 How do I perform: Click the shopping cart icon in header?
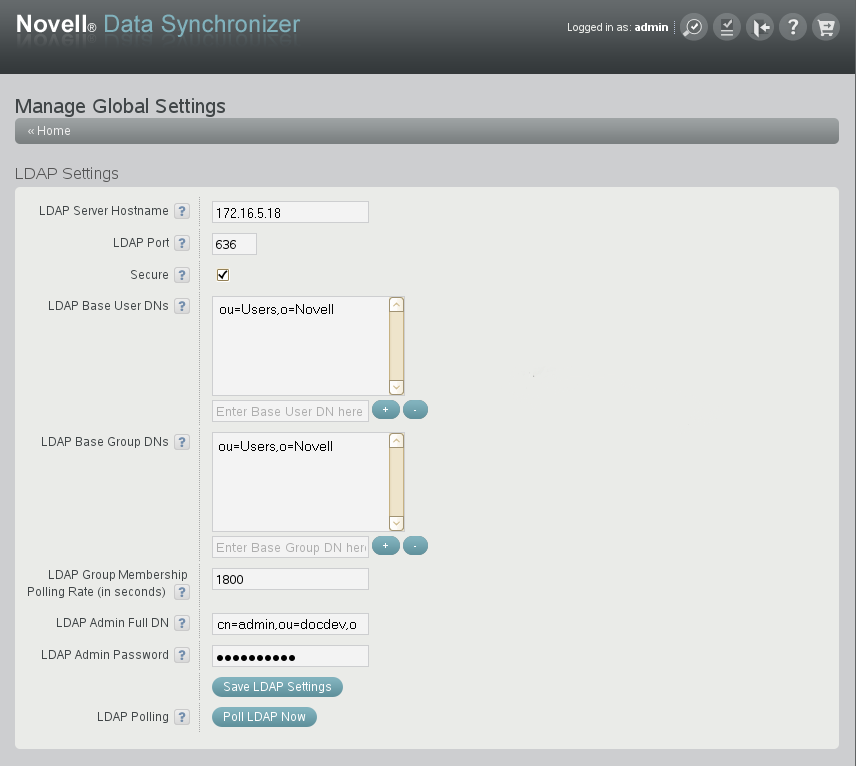(826, 27)
